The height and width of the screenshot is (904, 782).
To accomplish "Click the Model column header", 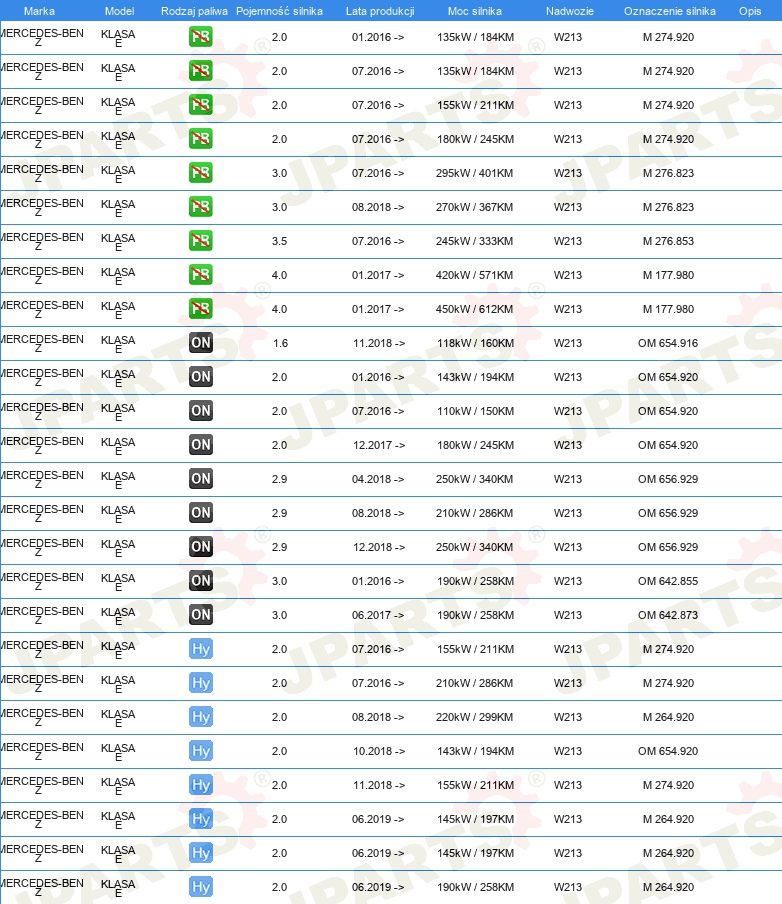I will click(119, 11).
